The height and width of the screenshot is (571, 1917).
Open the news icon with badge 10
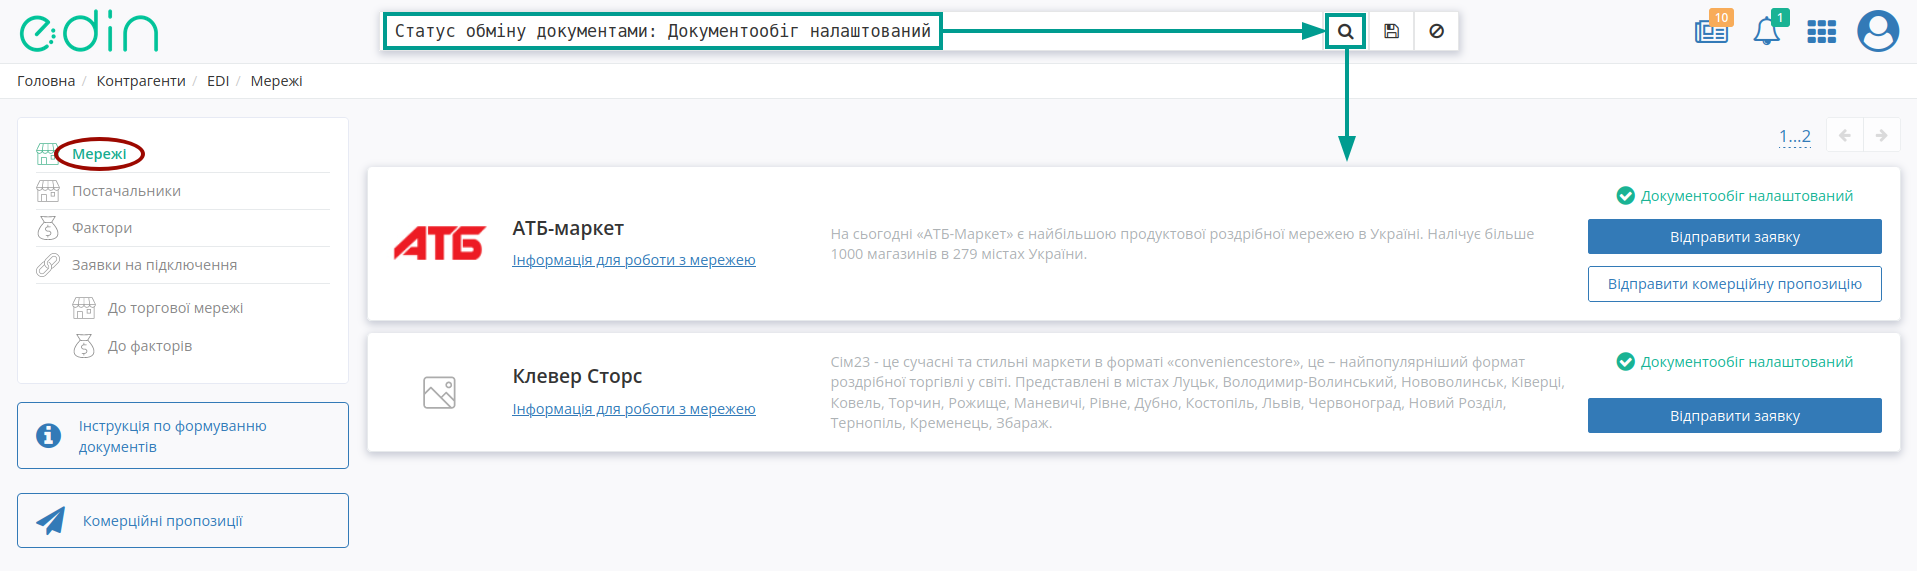1712,29
